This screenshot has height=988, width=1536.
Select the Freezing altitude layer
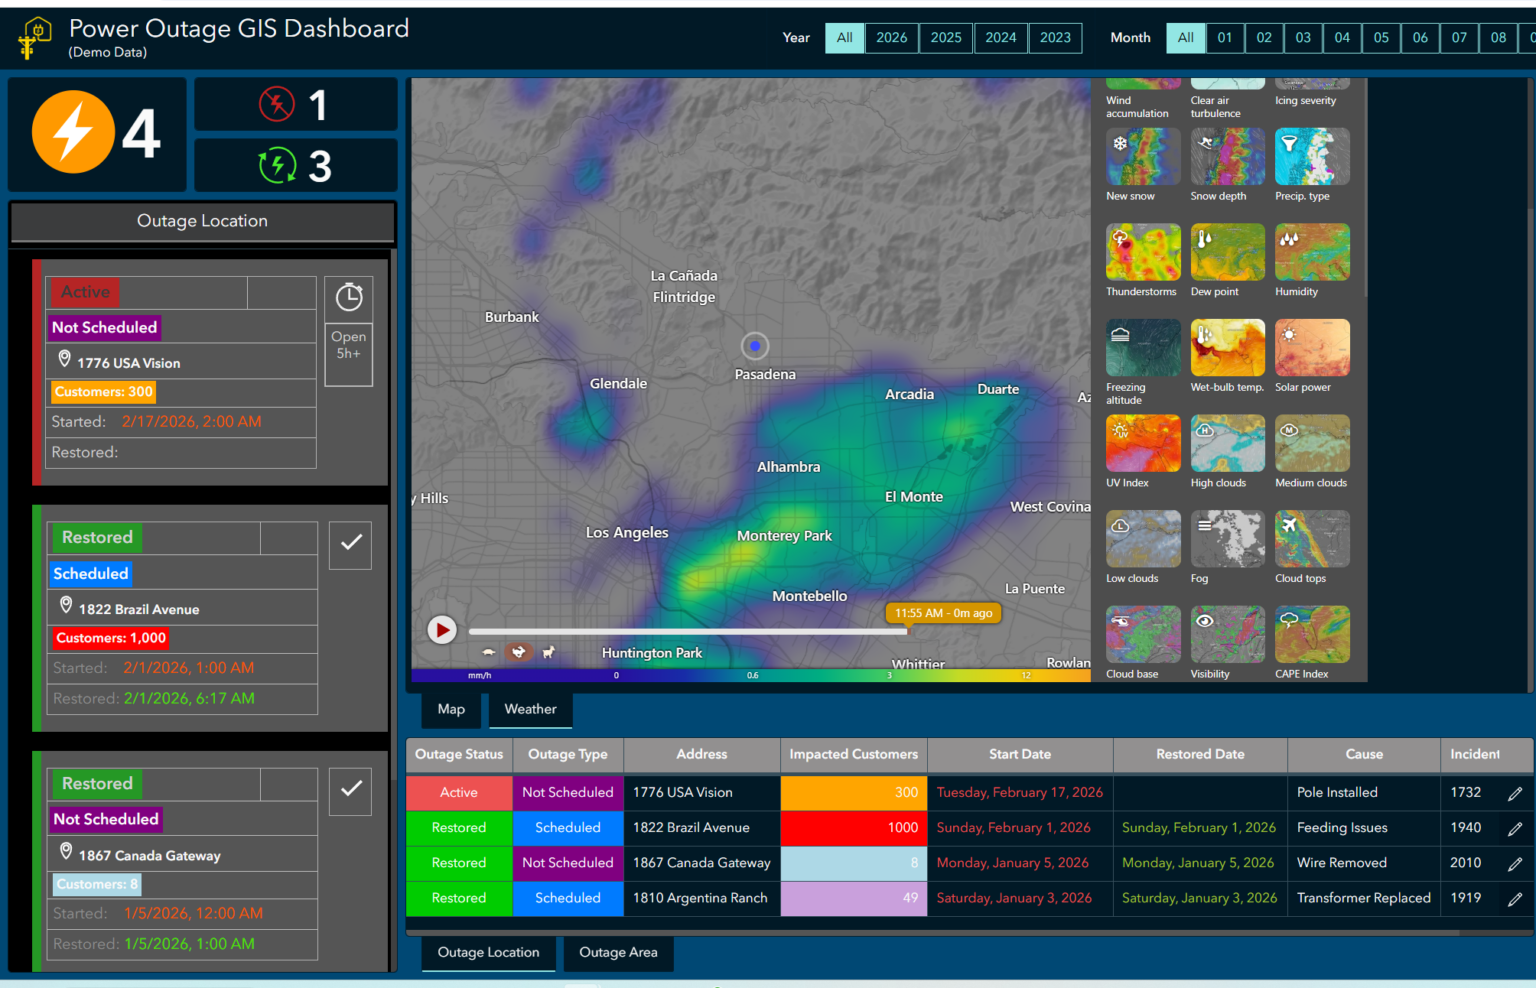click(x=1143, y=348)
